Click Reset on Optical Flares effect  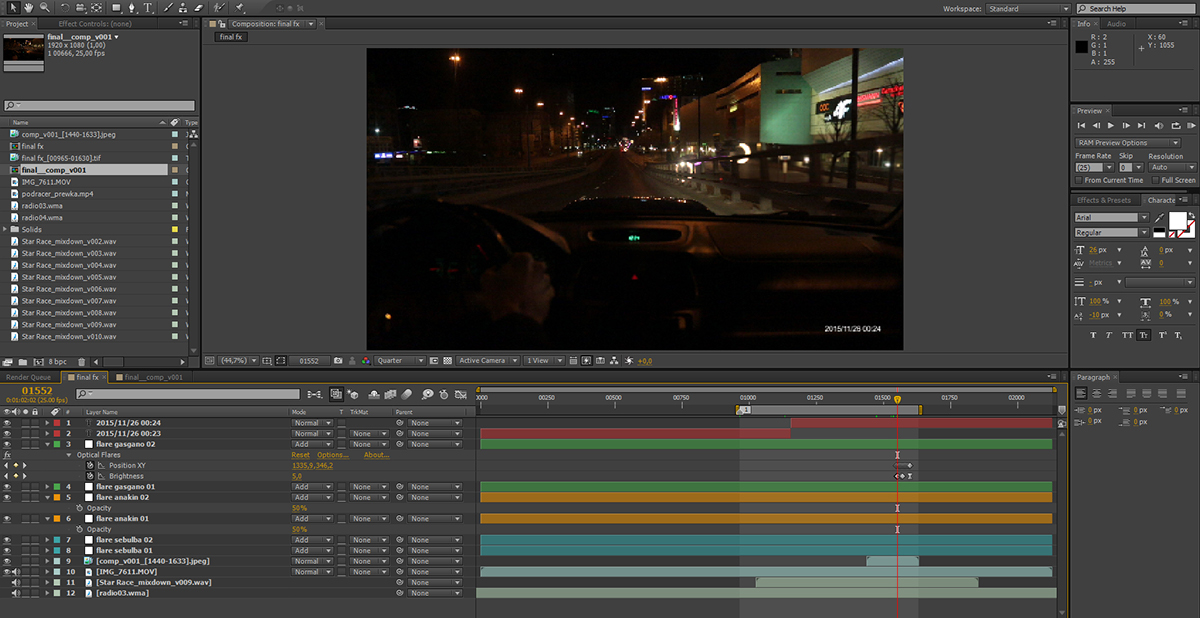(300, 455)
